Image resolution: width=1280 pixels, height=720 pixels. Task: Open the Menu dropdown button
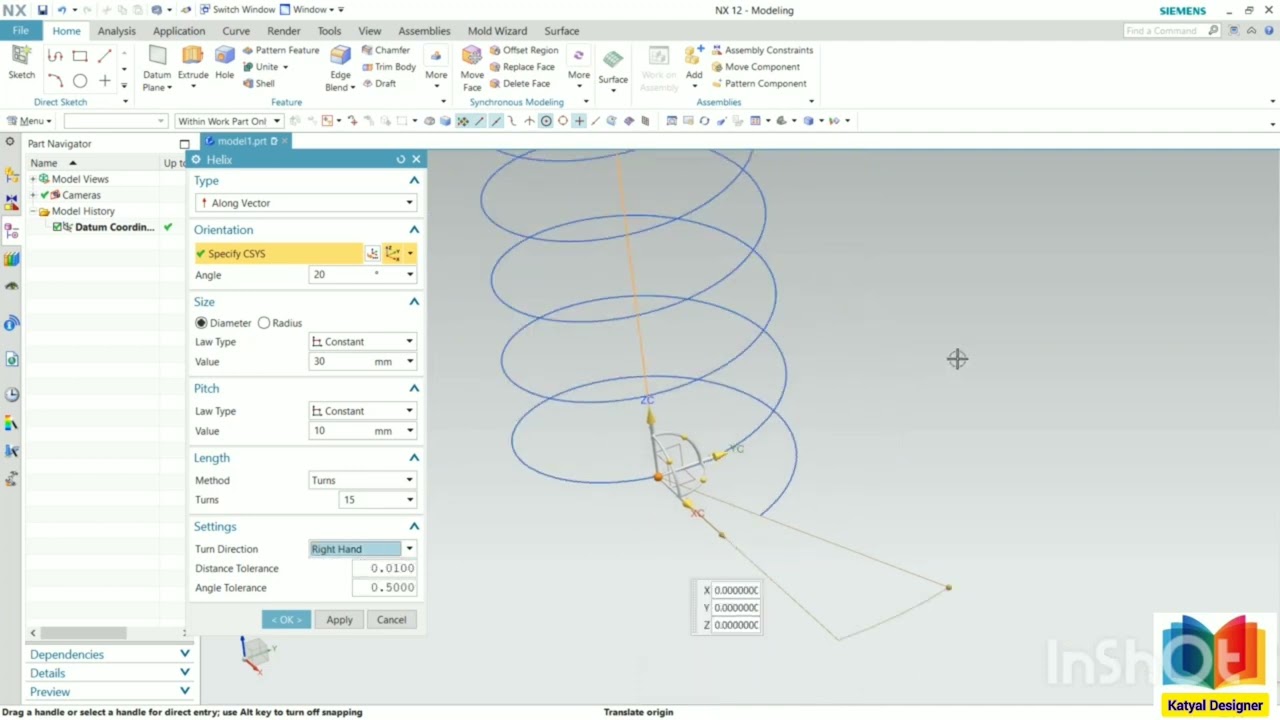click(28, 121)
